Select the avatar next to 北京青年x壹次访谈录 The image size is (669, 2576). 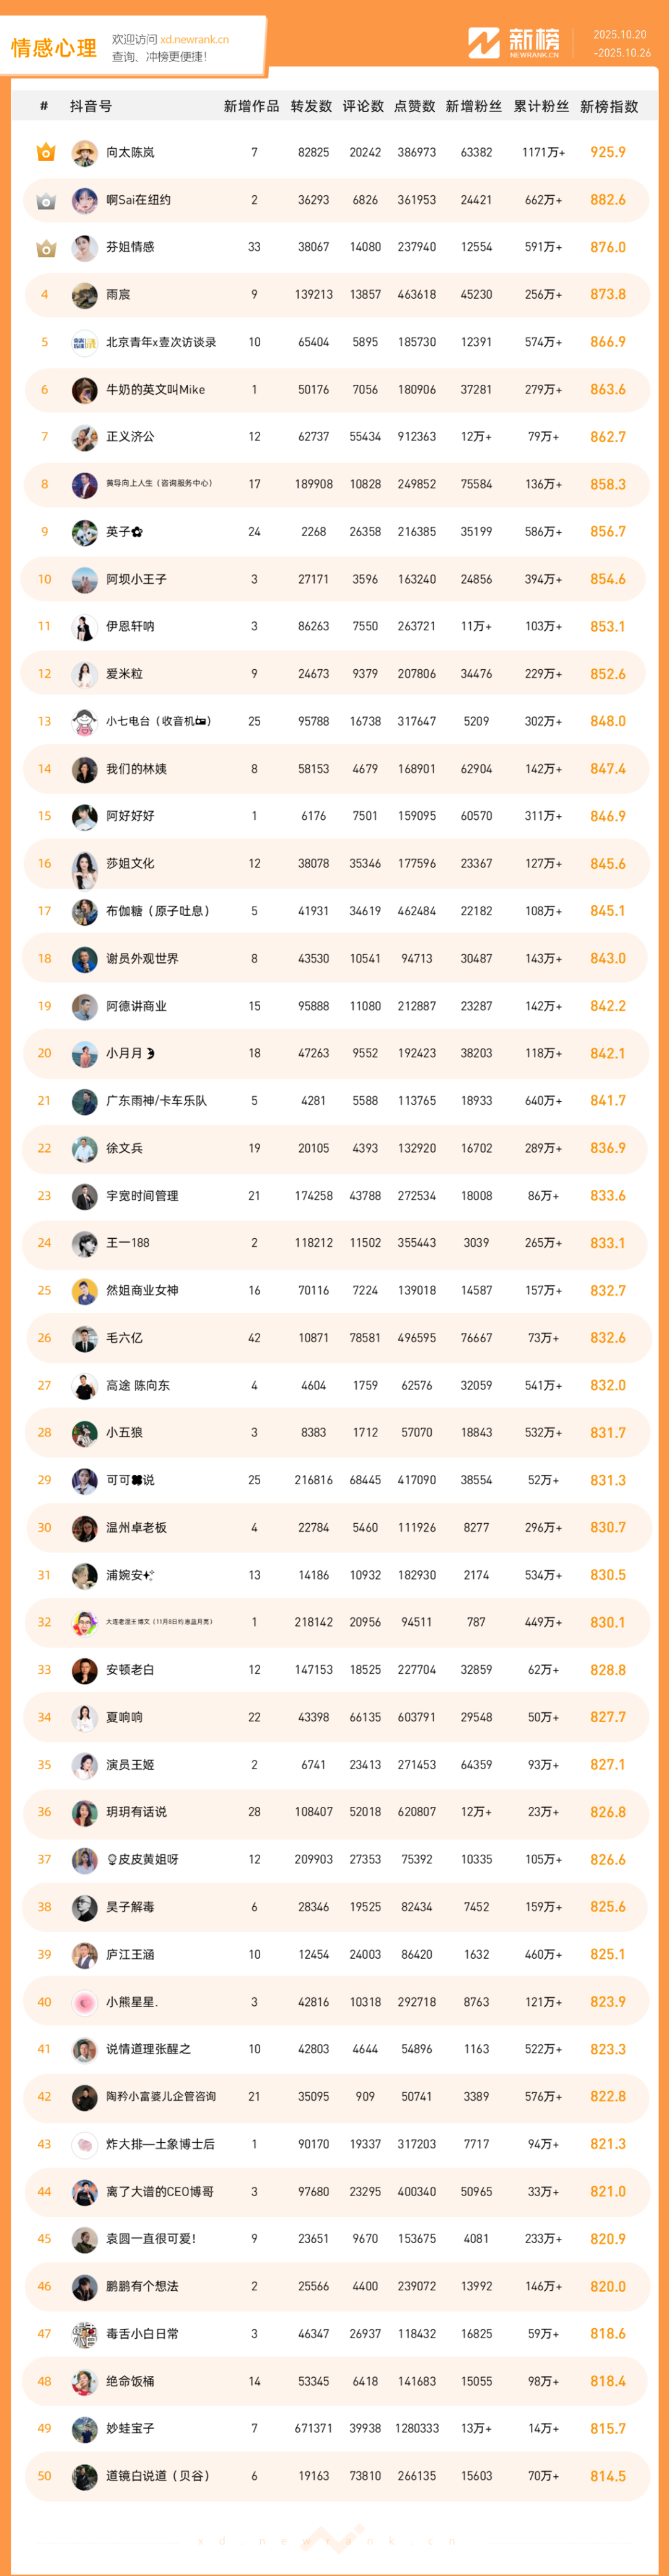click(85, 342)
